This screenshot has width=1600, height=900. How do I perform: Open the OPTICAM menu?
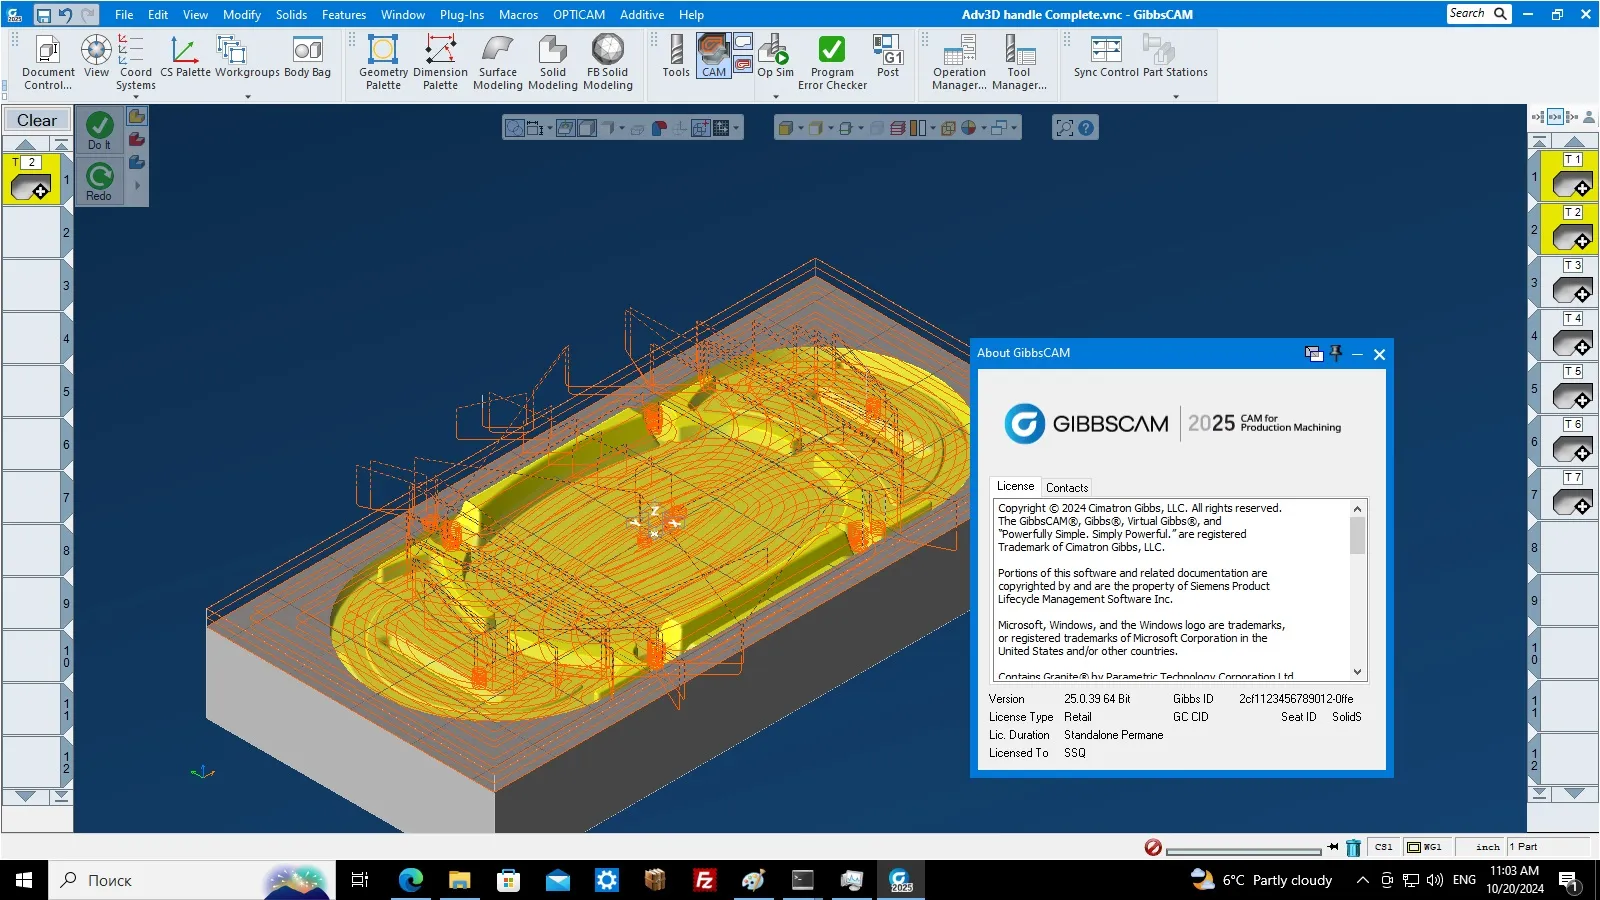tap(579, 15)
